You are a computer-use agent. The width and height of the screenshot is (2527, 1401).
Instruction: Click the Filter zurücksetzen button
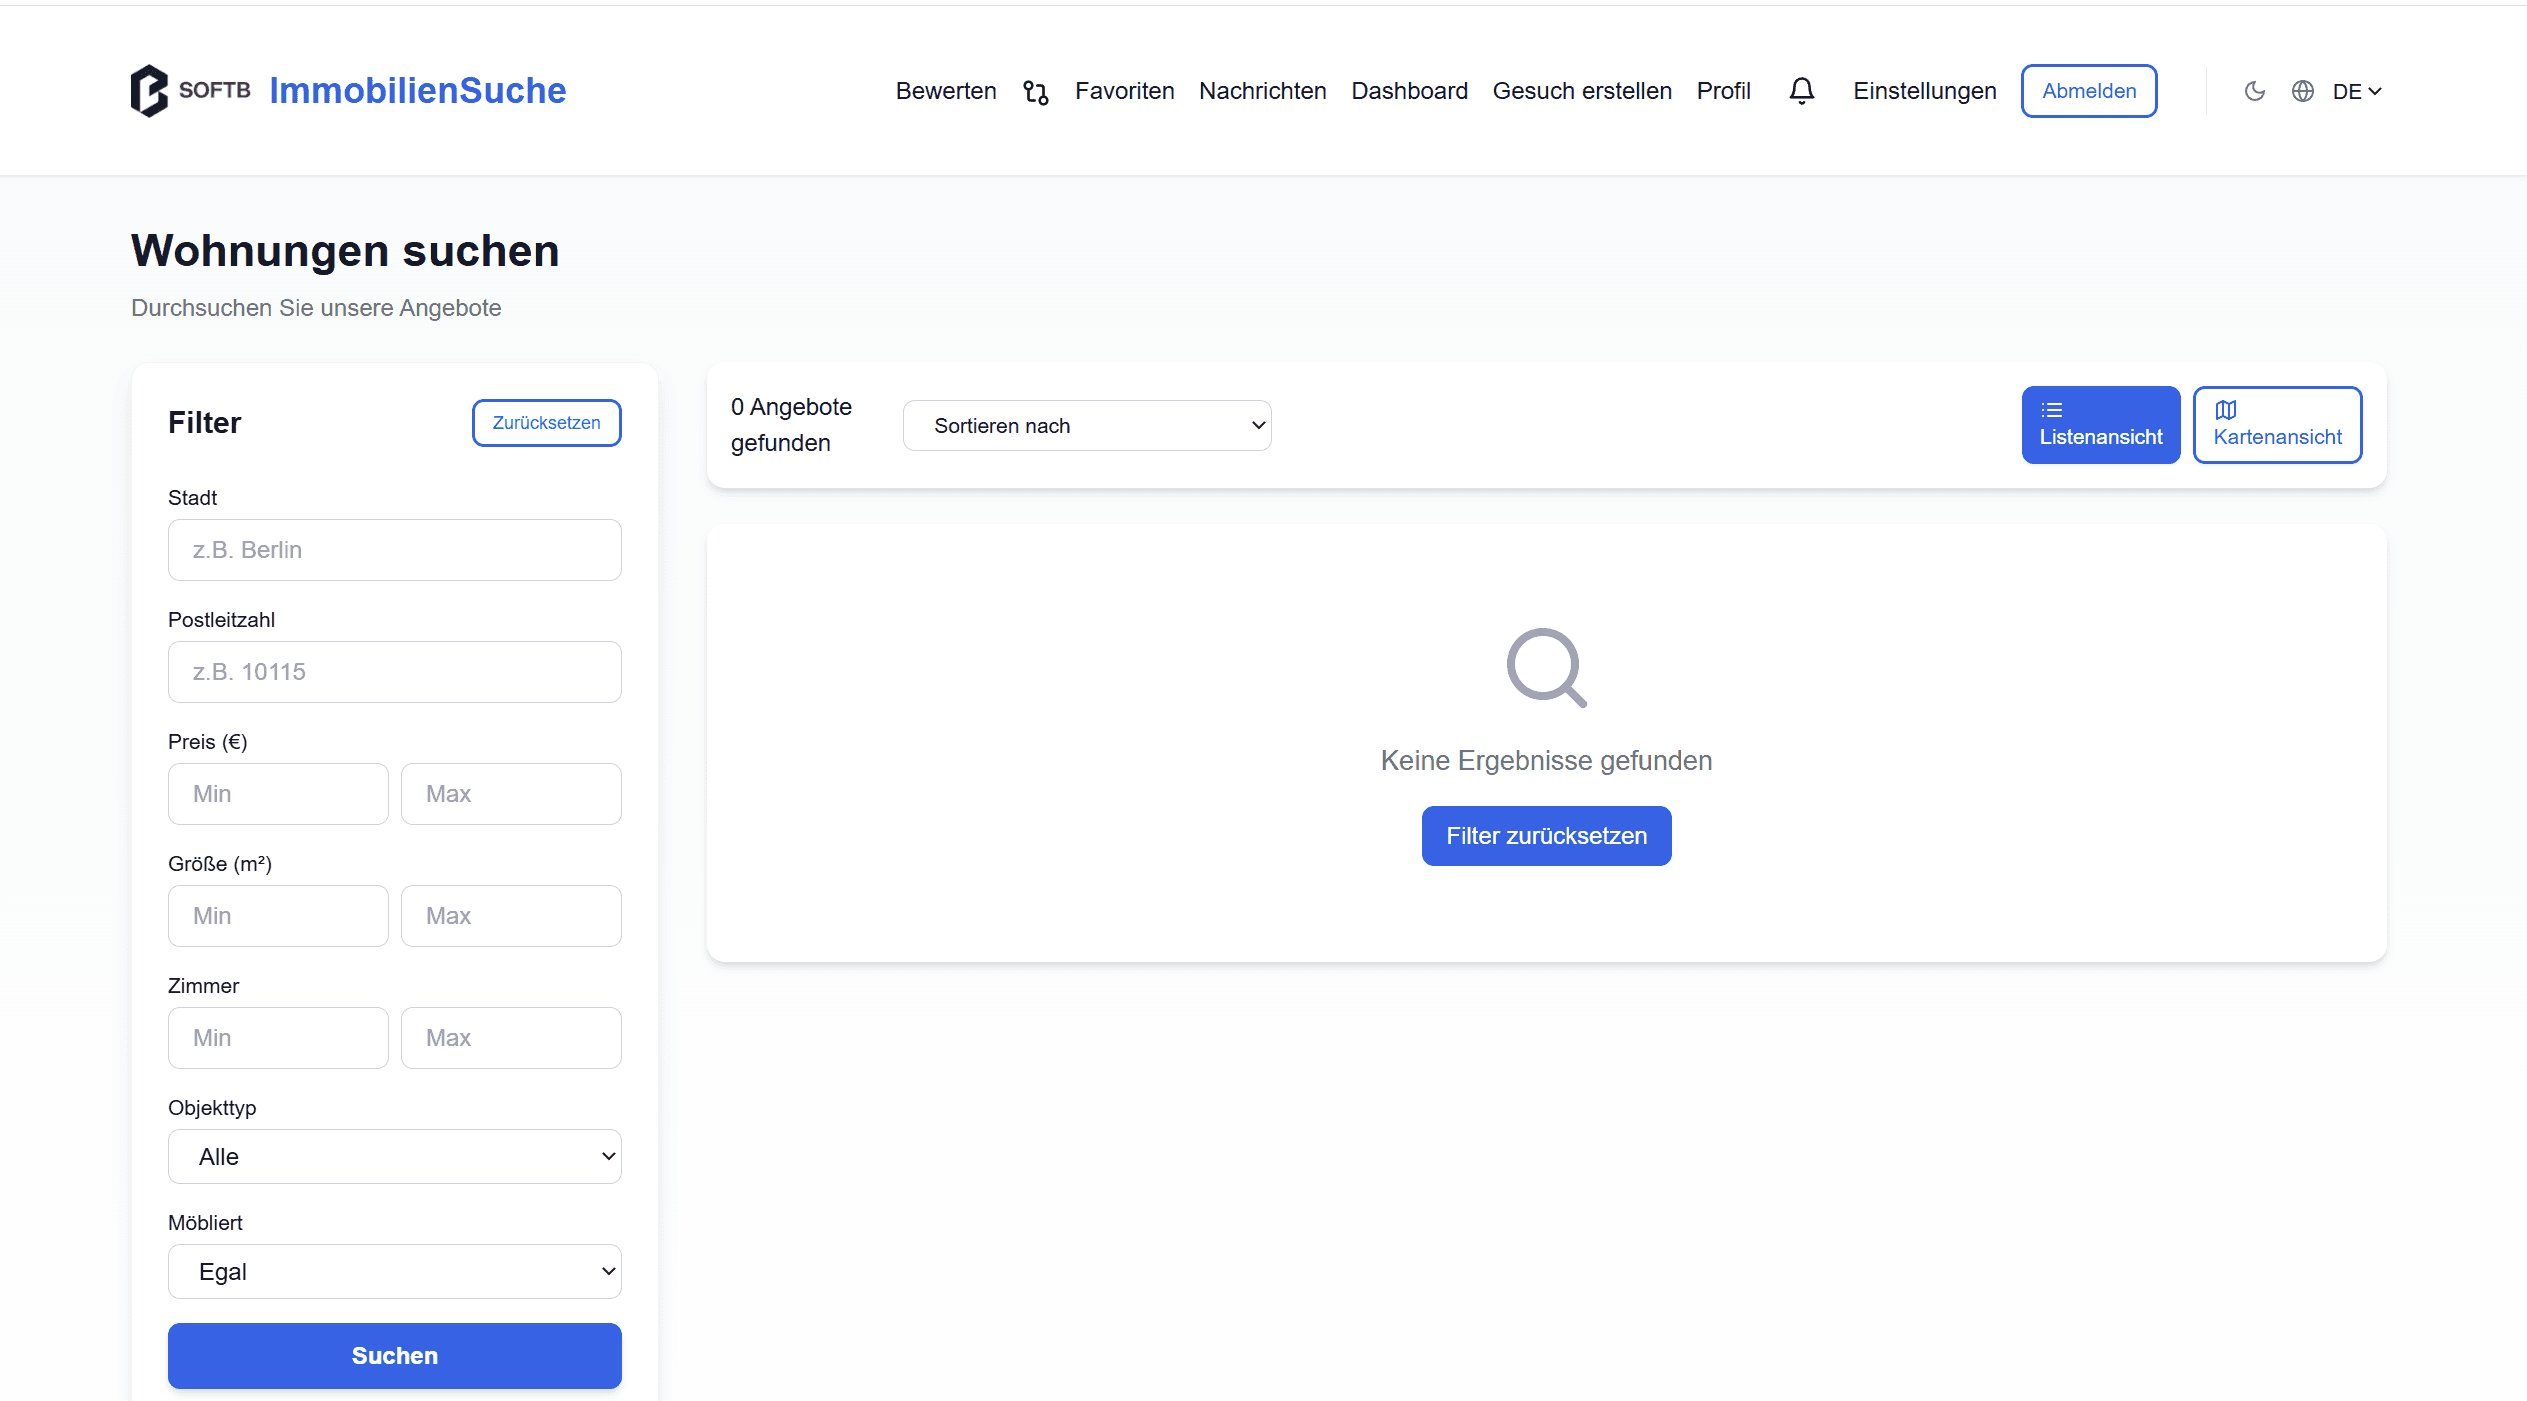click(x=1545, y=836)
